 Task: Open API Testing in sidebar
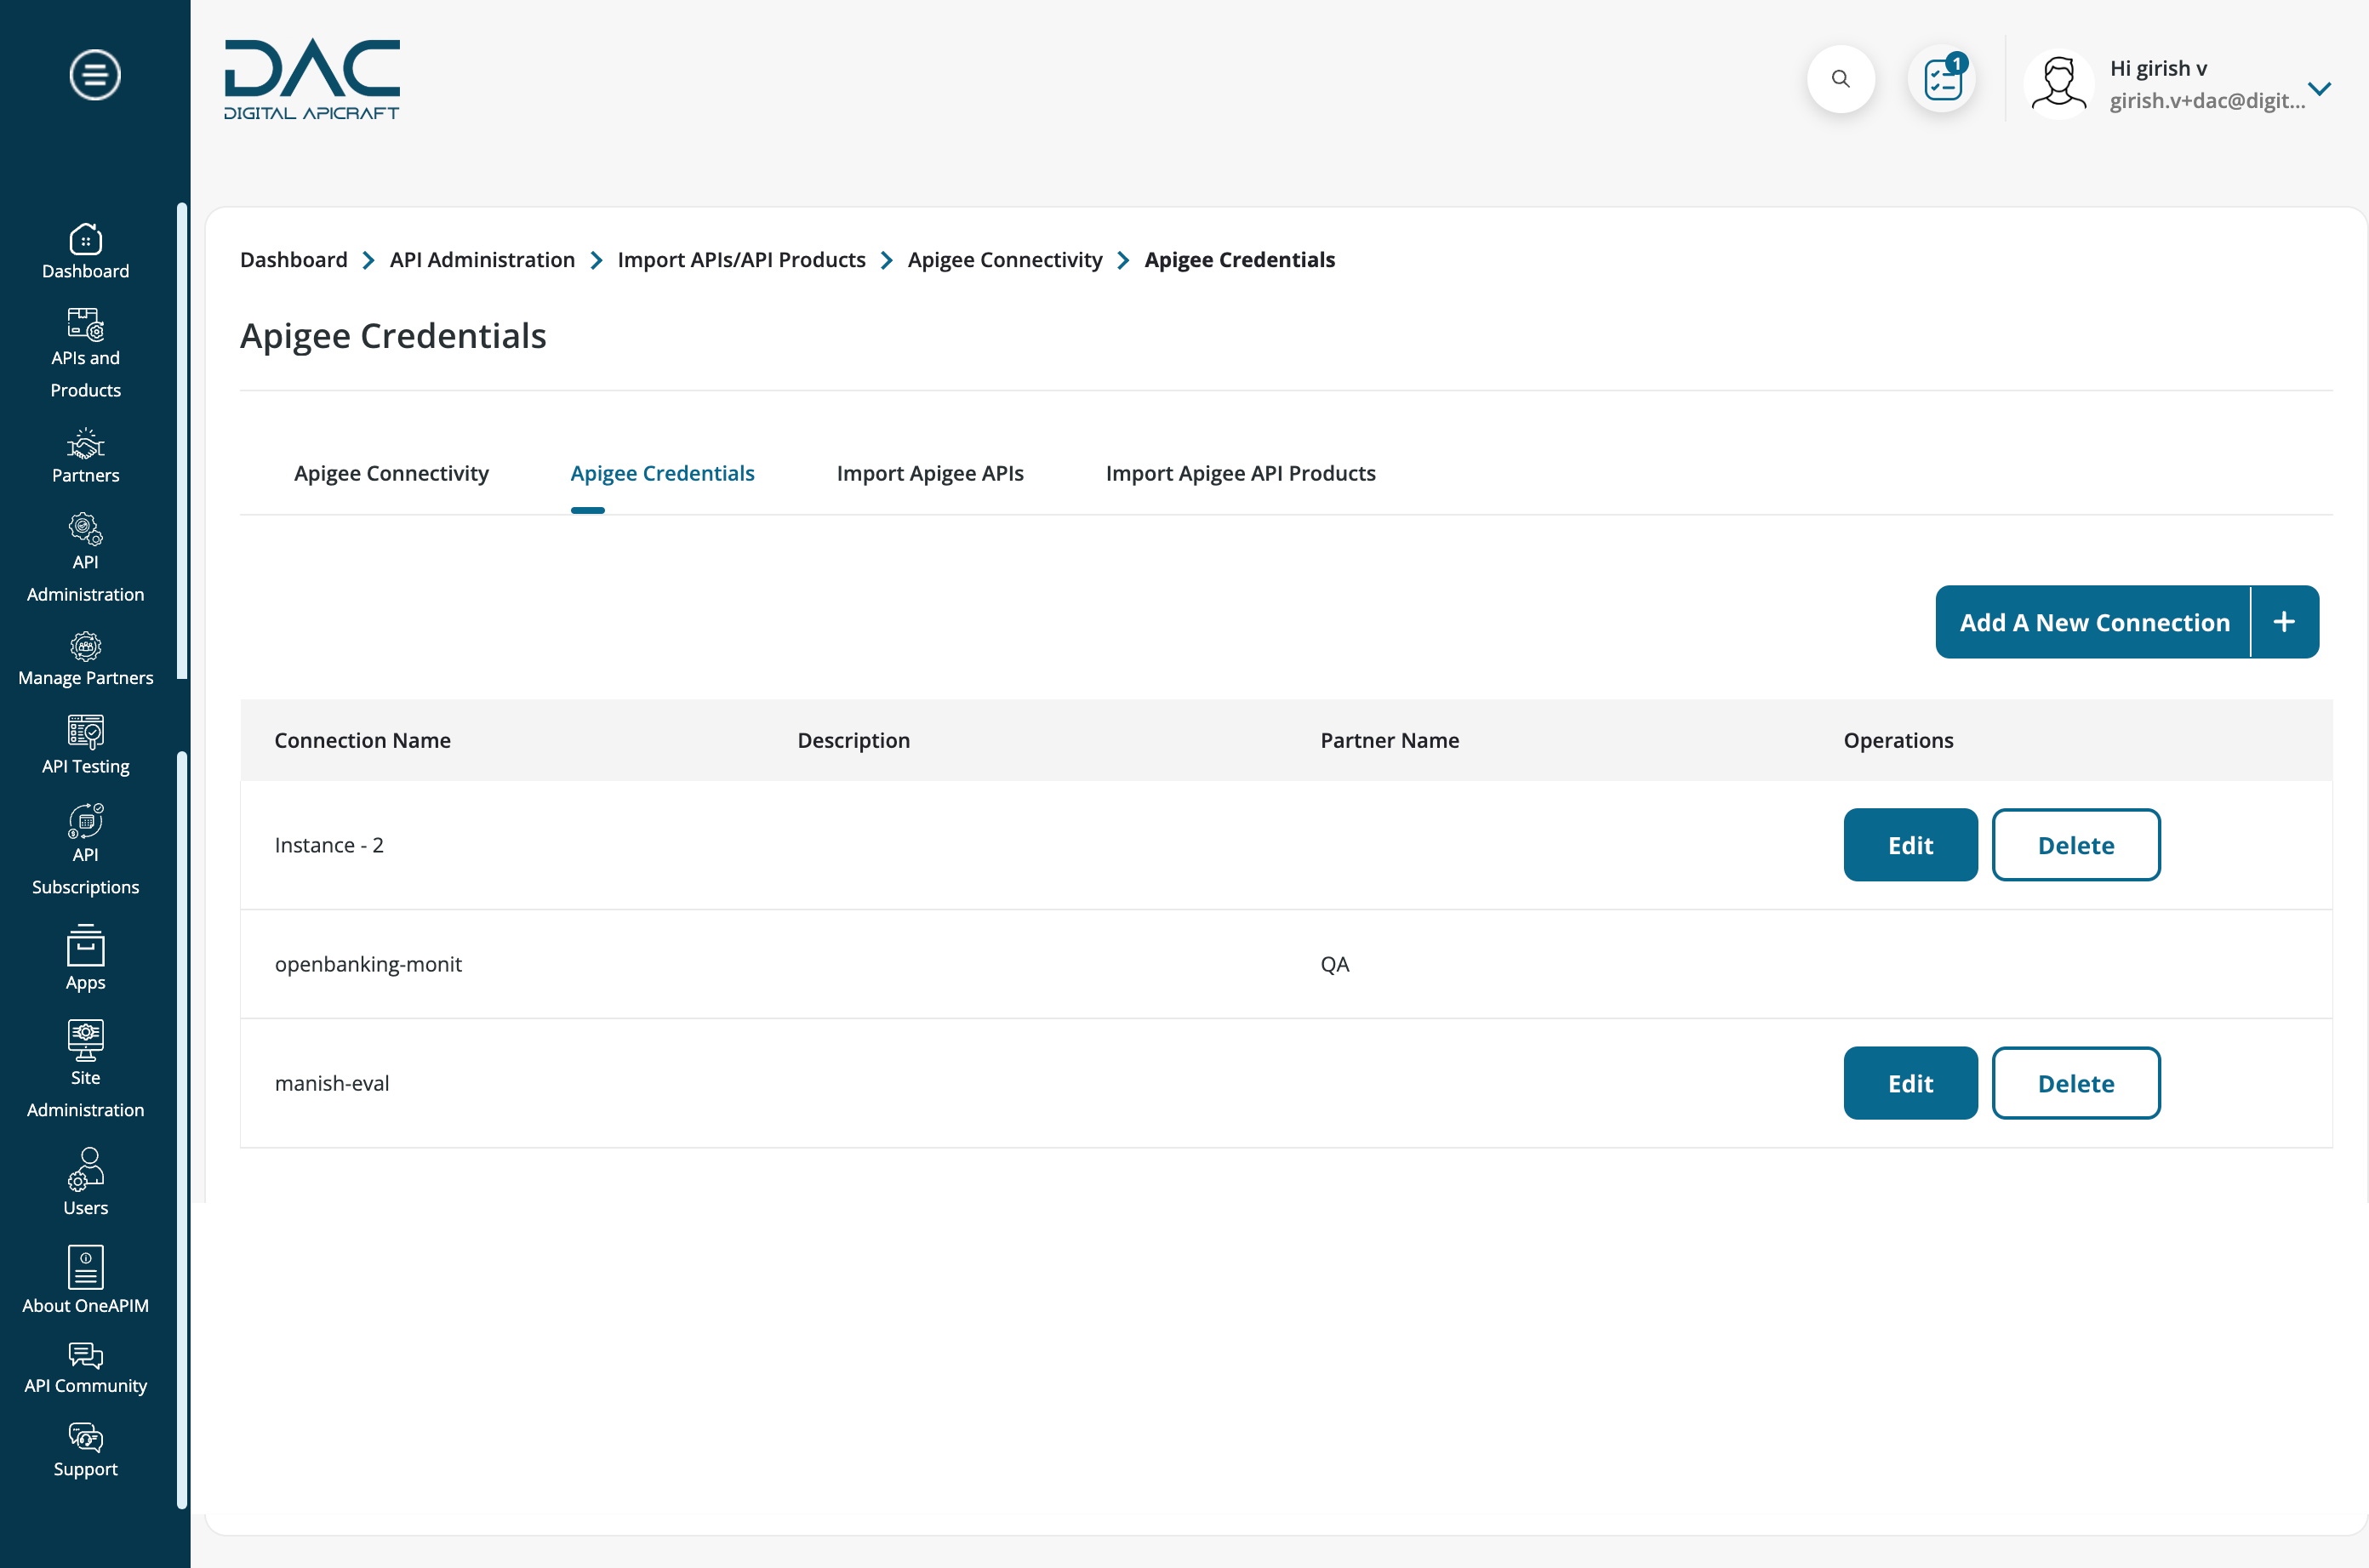(85, 746)
